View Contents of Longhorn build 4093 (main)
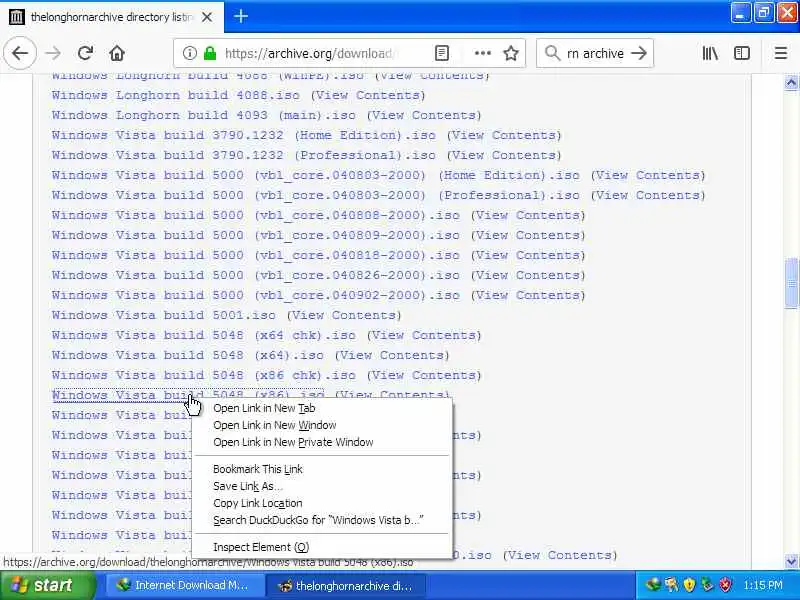Image resolution: width=800 pixels, height=600 pixels. 424,115
